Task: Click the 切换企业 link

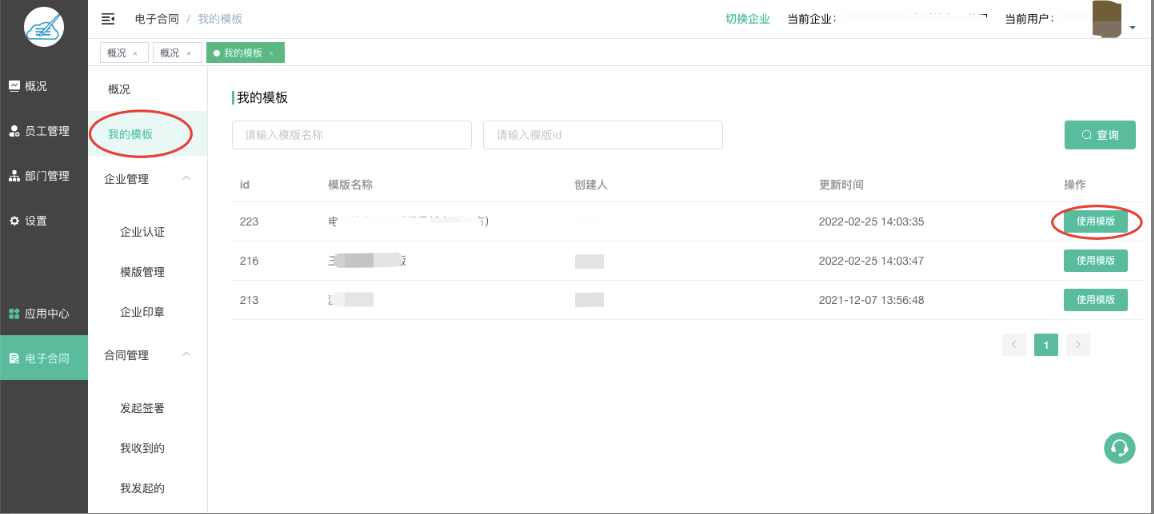Action: click(x=747, y=19)
